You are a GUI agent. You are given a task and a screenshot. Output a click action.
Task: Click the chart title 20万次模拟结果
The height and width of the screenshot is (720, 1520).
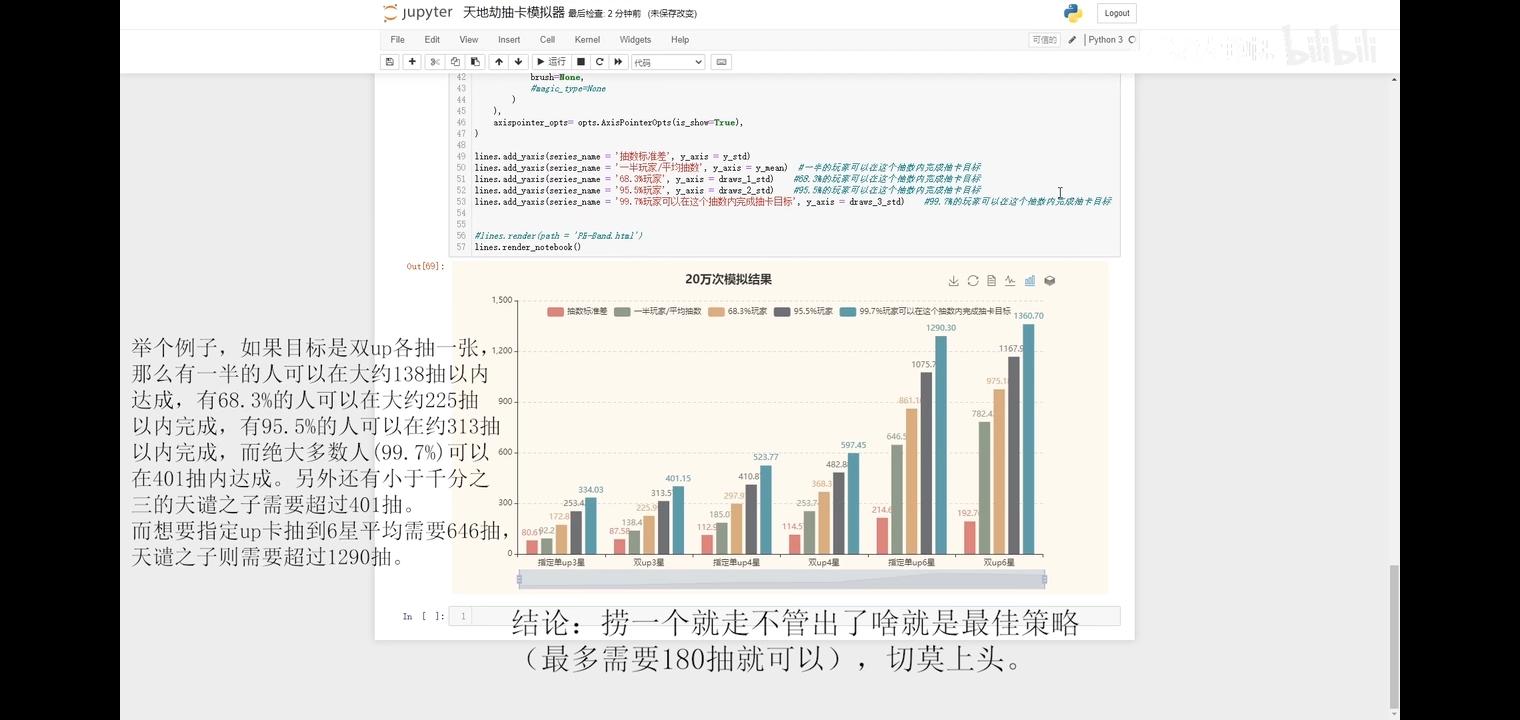[x=728, y=280]
